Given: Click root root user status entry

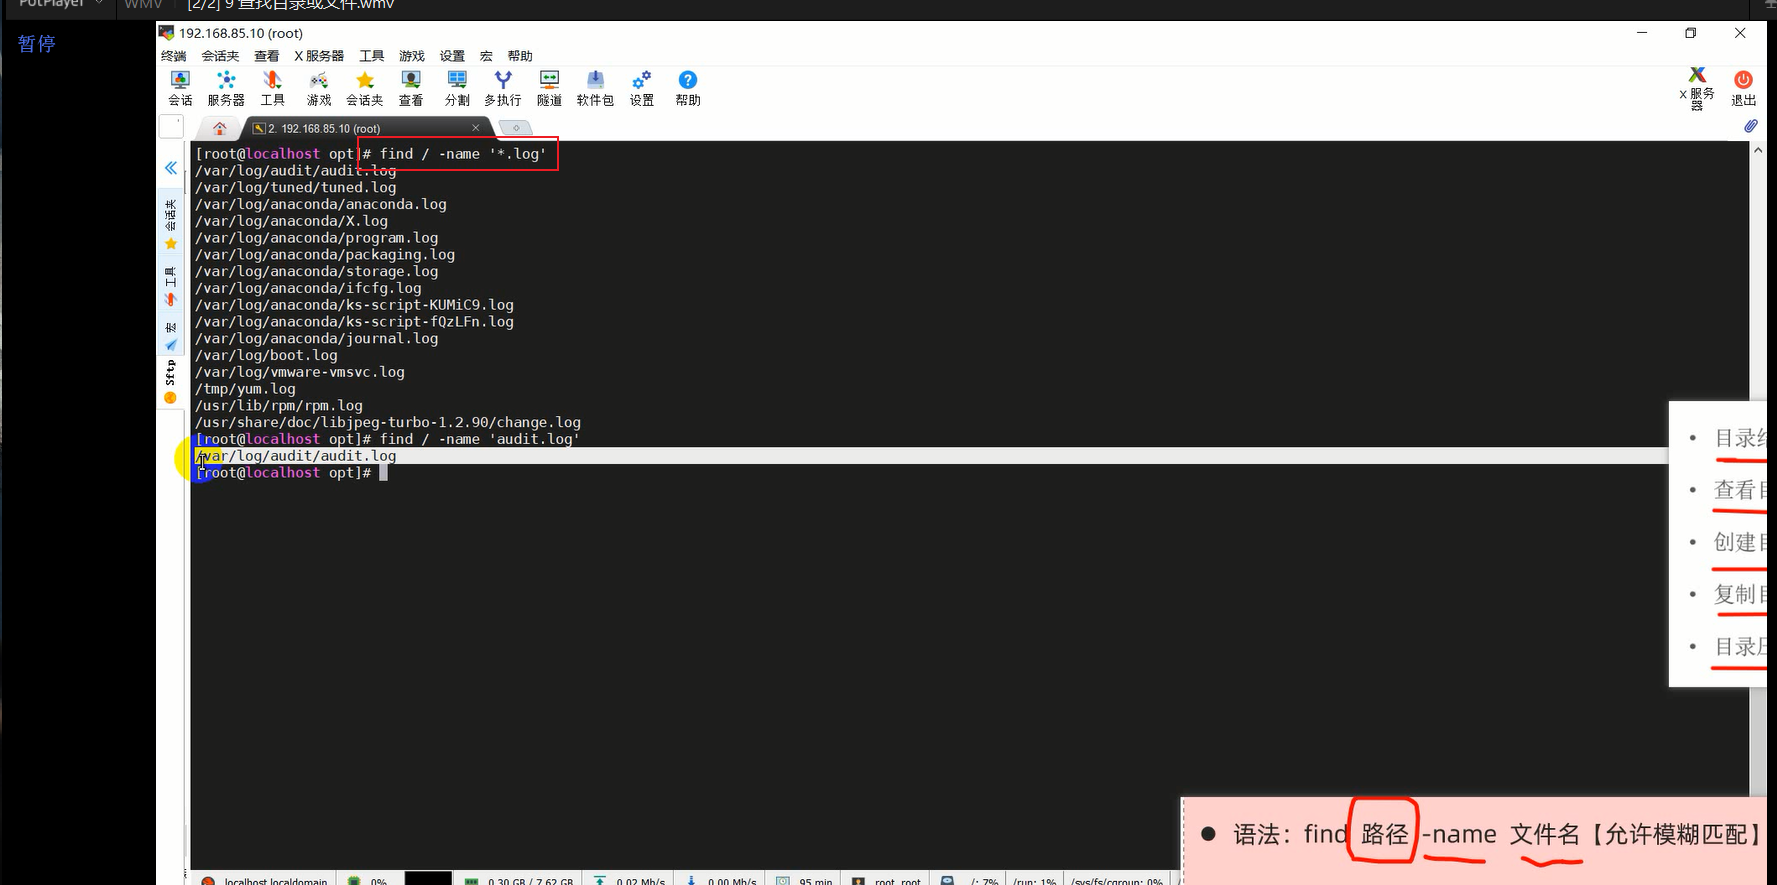Looking at the screenshot, I should [x=887, y=881].
